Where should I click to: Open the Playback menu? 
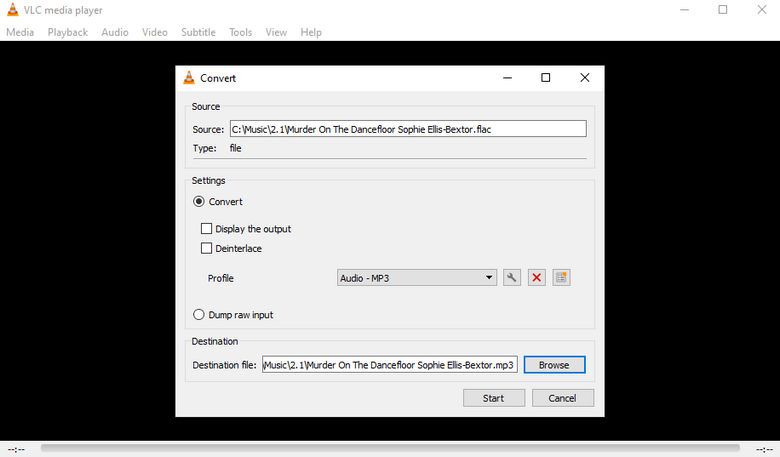click(x=68, y=32)
